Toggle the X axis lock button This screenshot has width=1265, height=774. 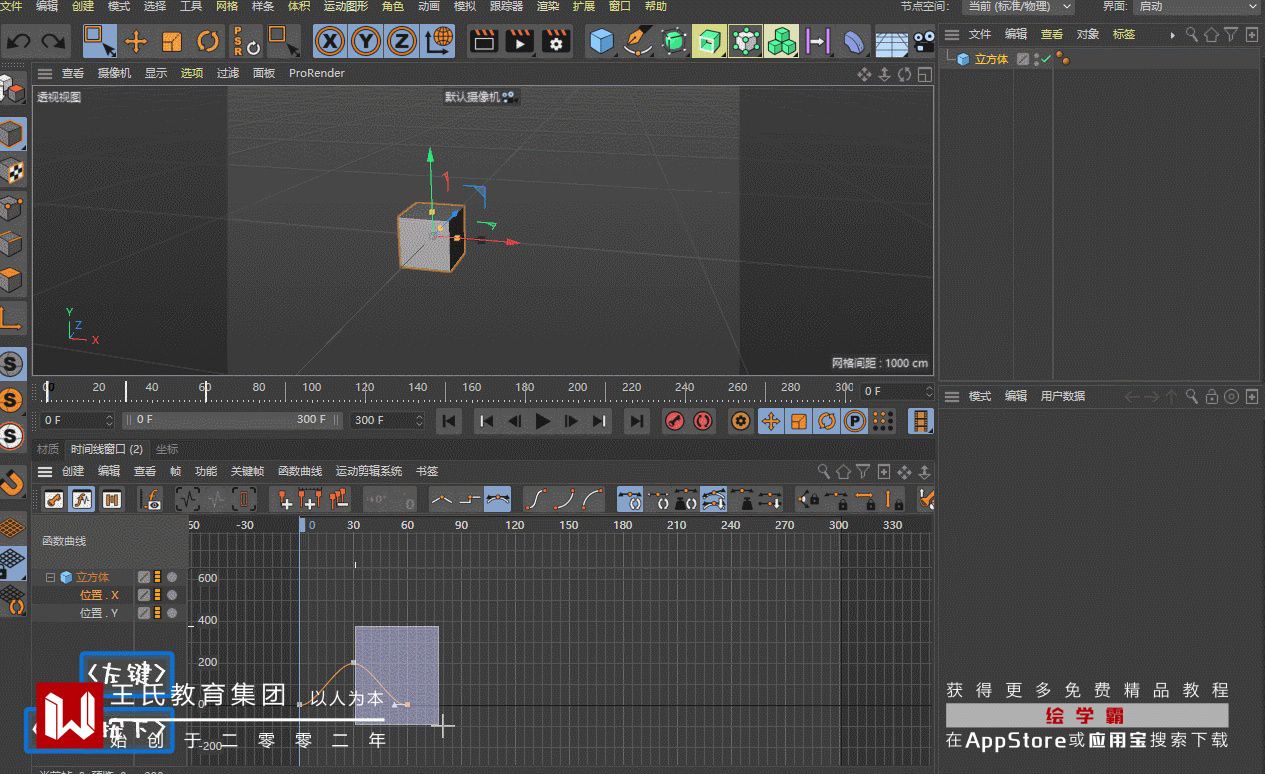coord(330,42)
